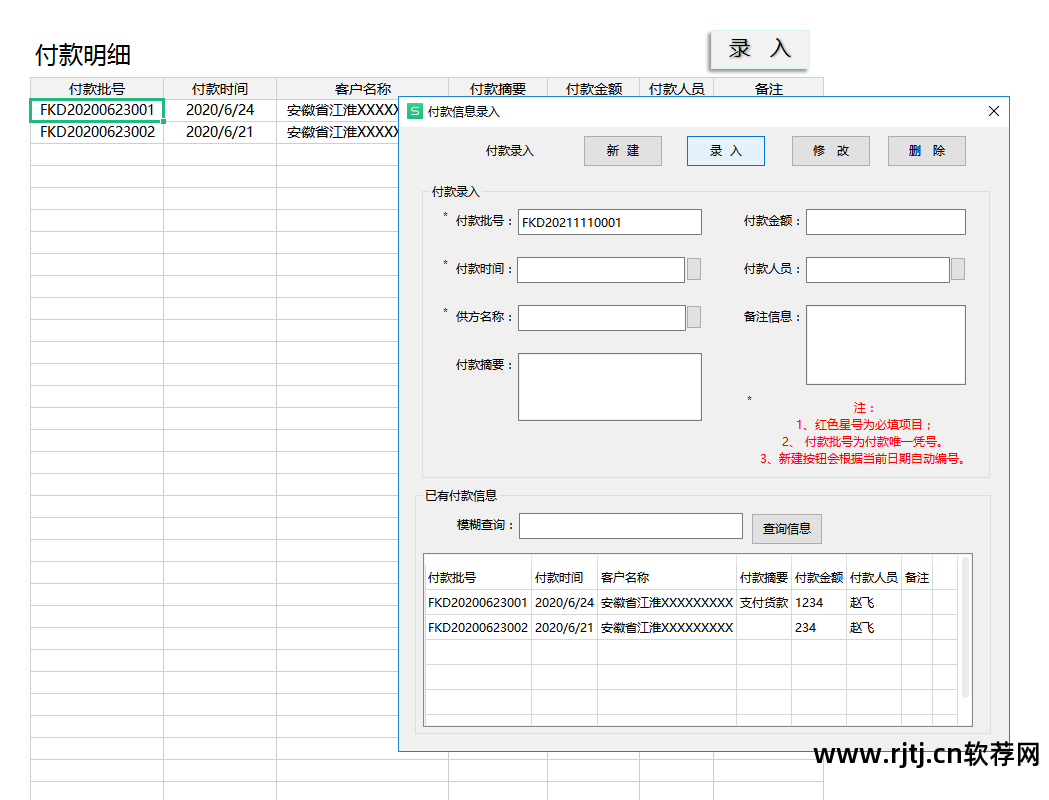
Task: Click spreadsheet header 客户名称
Action: tap(363, 89)
